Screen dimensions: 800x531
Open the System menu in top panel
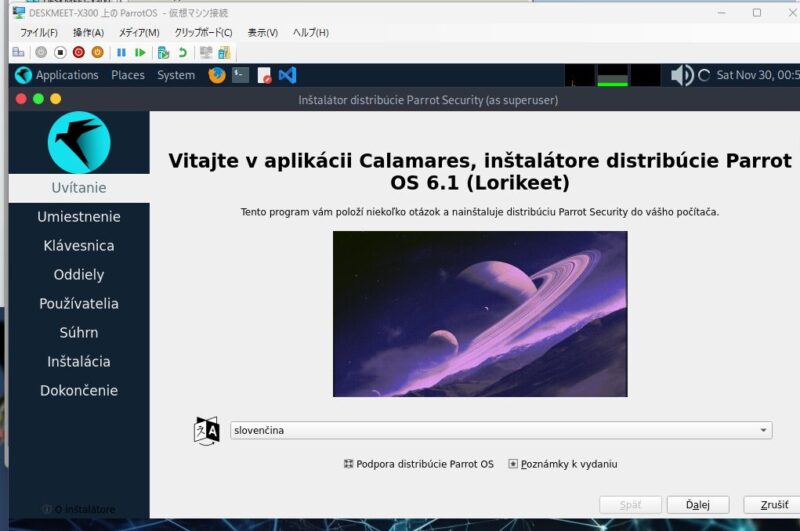coord(176,75)
